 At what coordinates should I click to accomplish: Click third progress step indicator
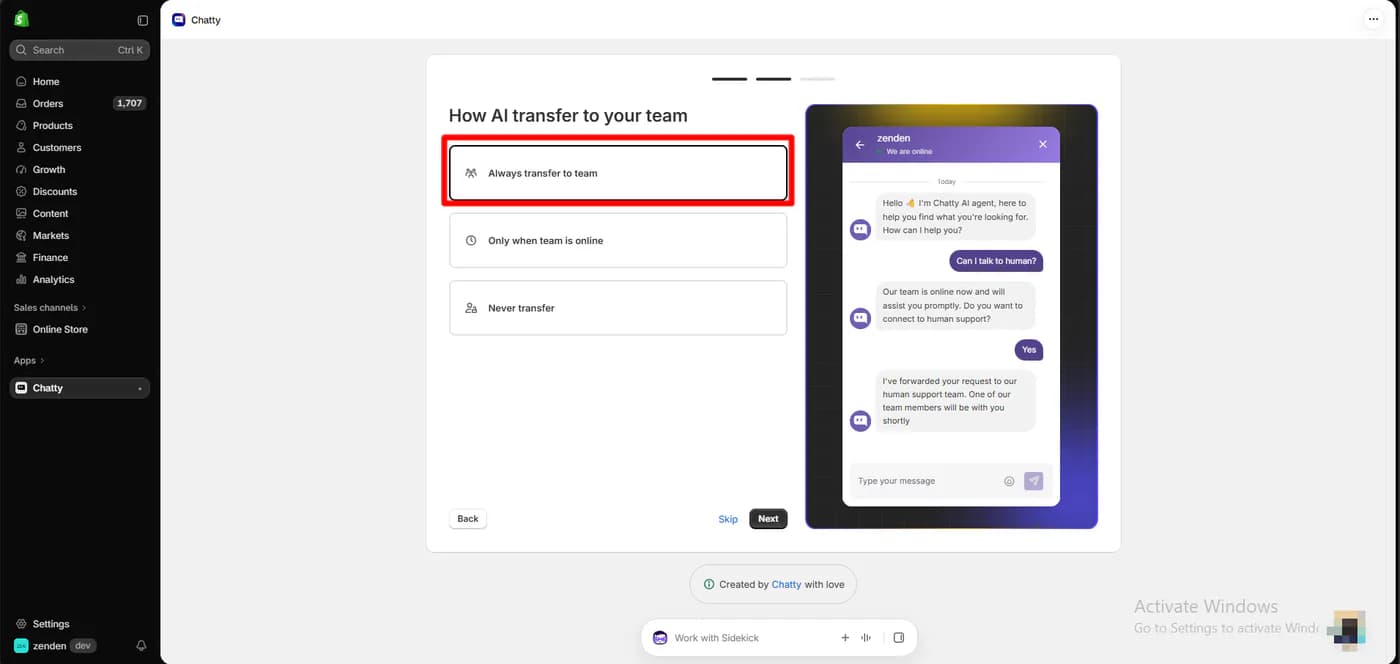click(x=817, y=79)
